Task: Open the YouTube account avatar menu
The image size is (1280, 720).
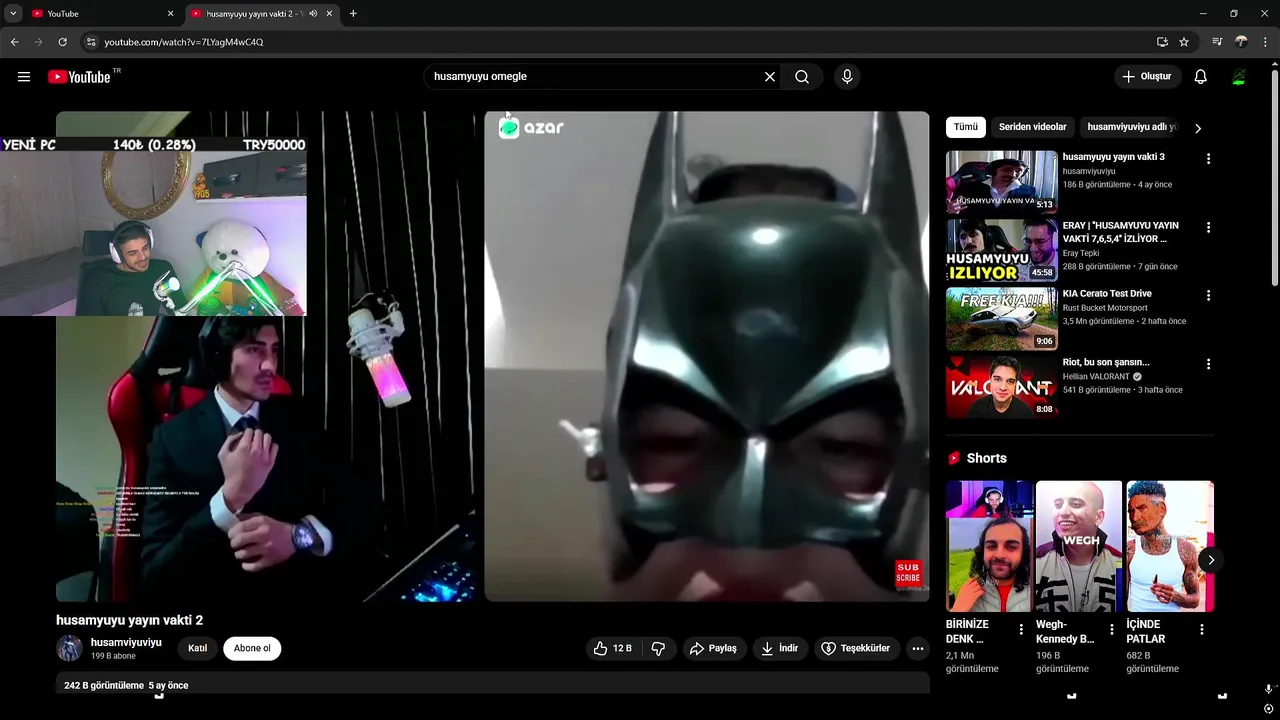Action: (x=1239, y=77)
